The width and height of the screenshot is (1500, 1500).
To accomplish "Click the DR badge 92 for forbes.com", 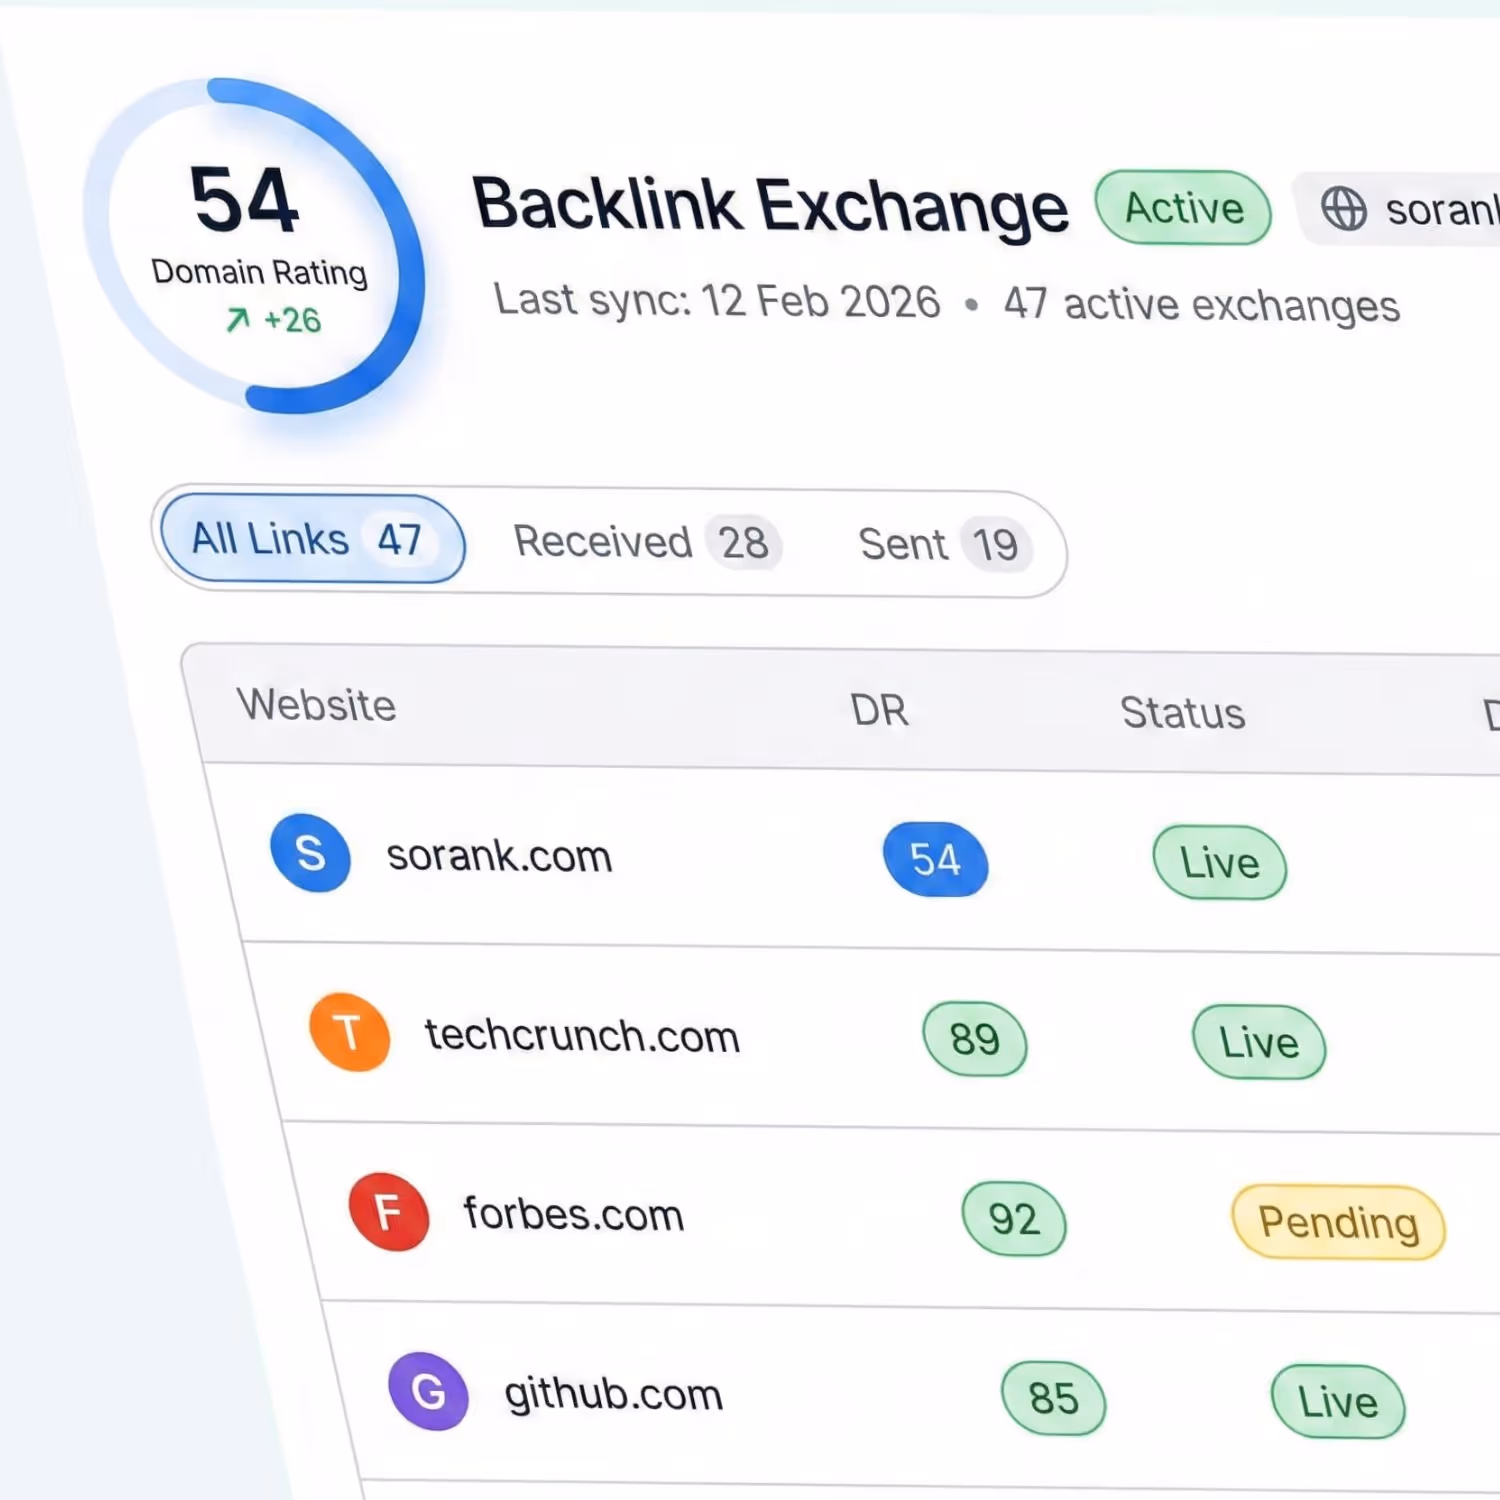I will pyautogui.click(x=1014, y=1218).
